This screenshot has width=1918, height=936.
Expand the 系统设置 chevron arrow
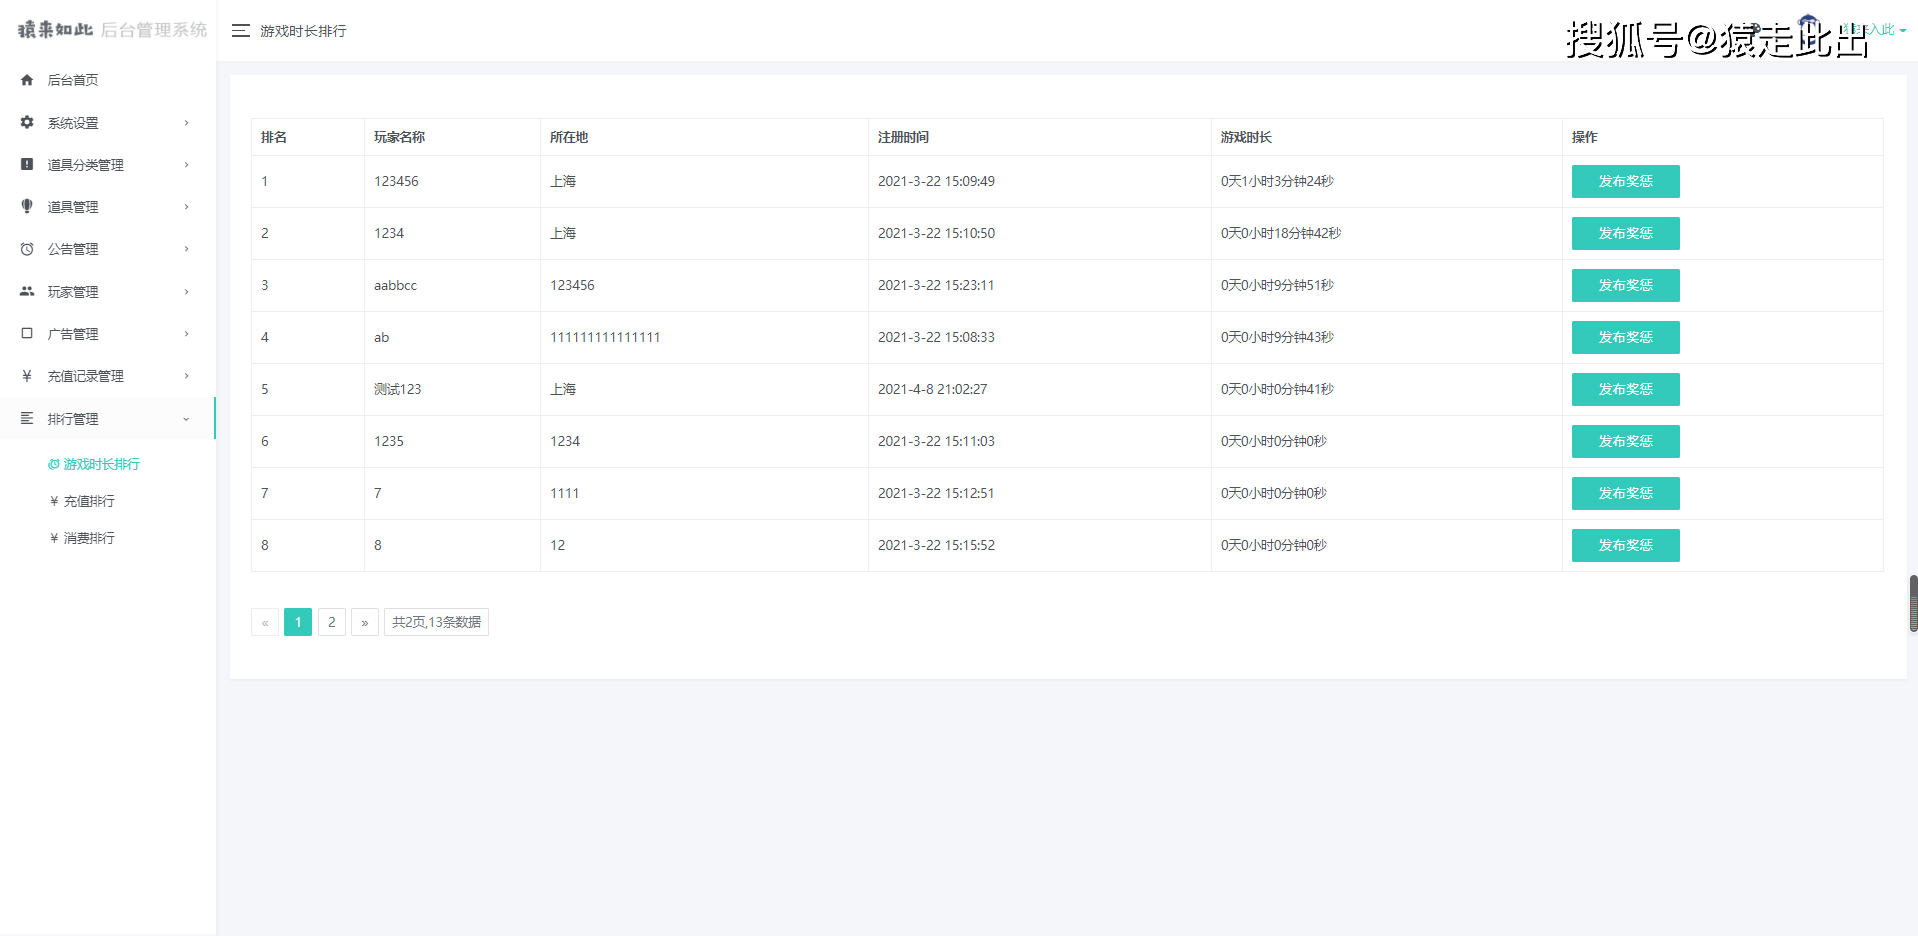click(x=186, y=123)
